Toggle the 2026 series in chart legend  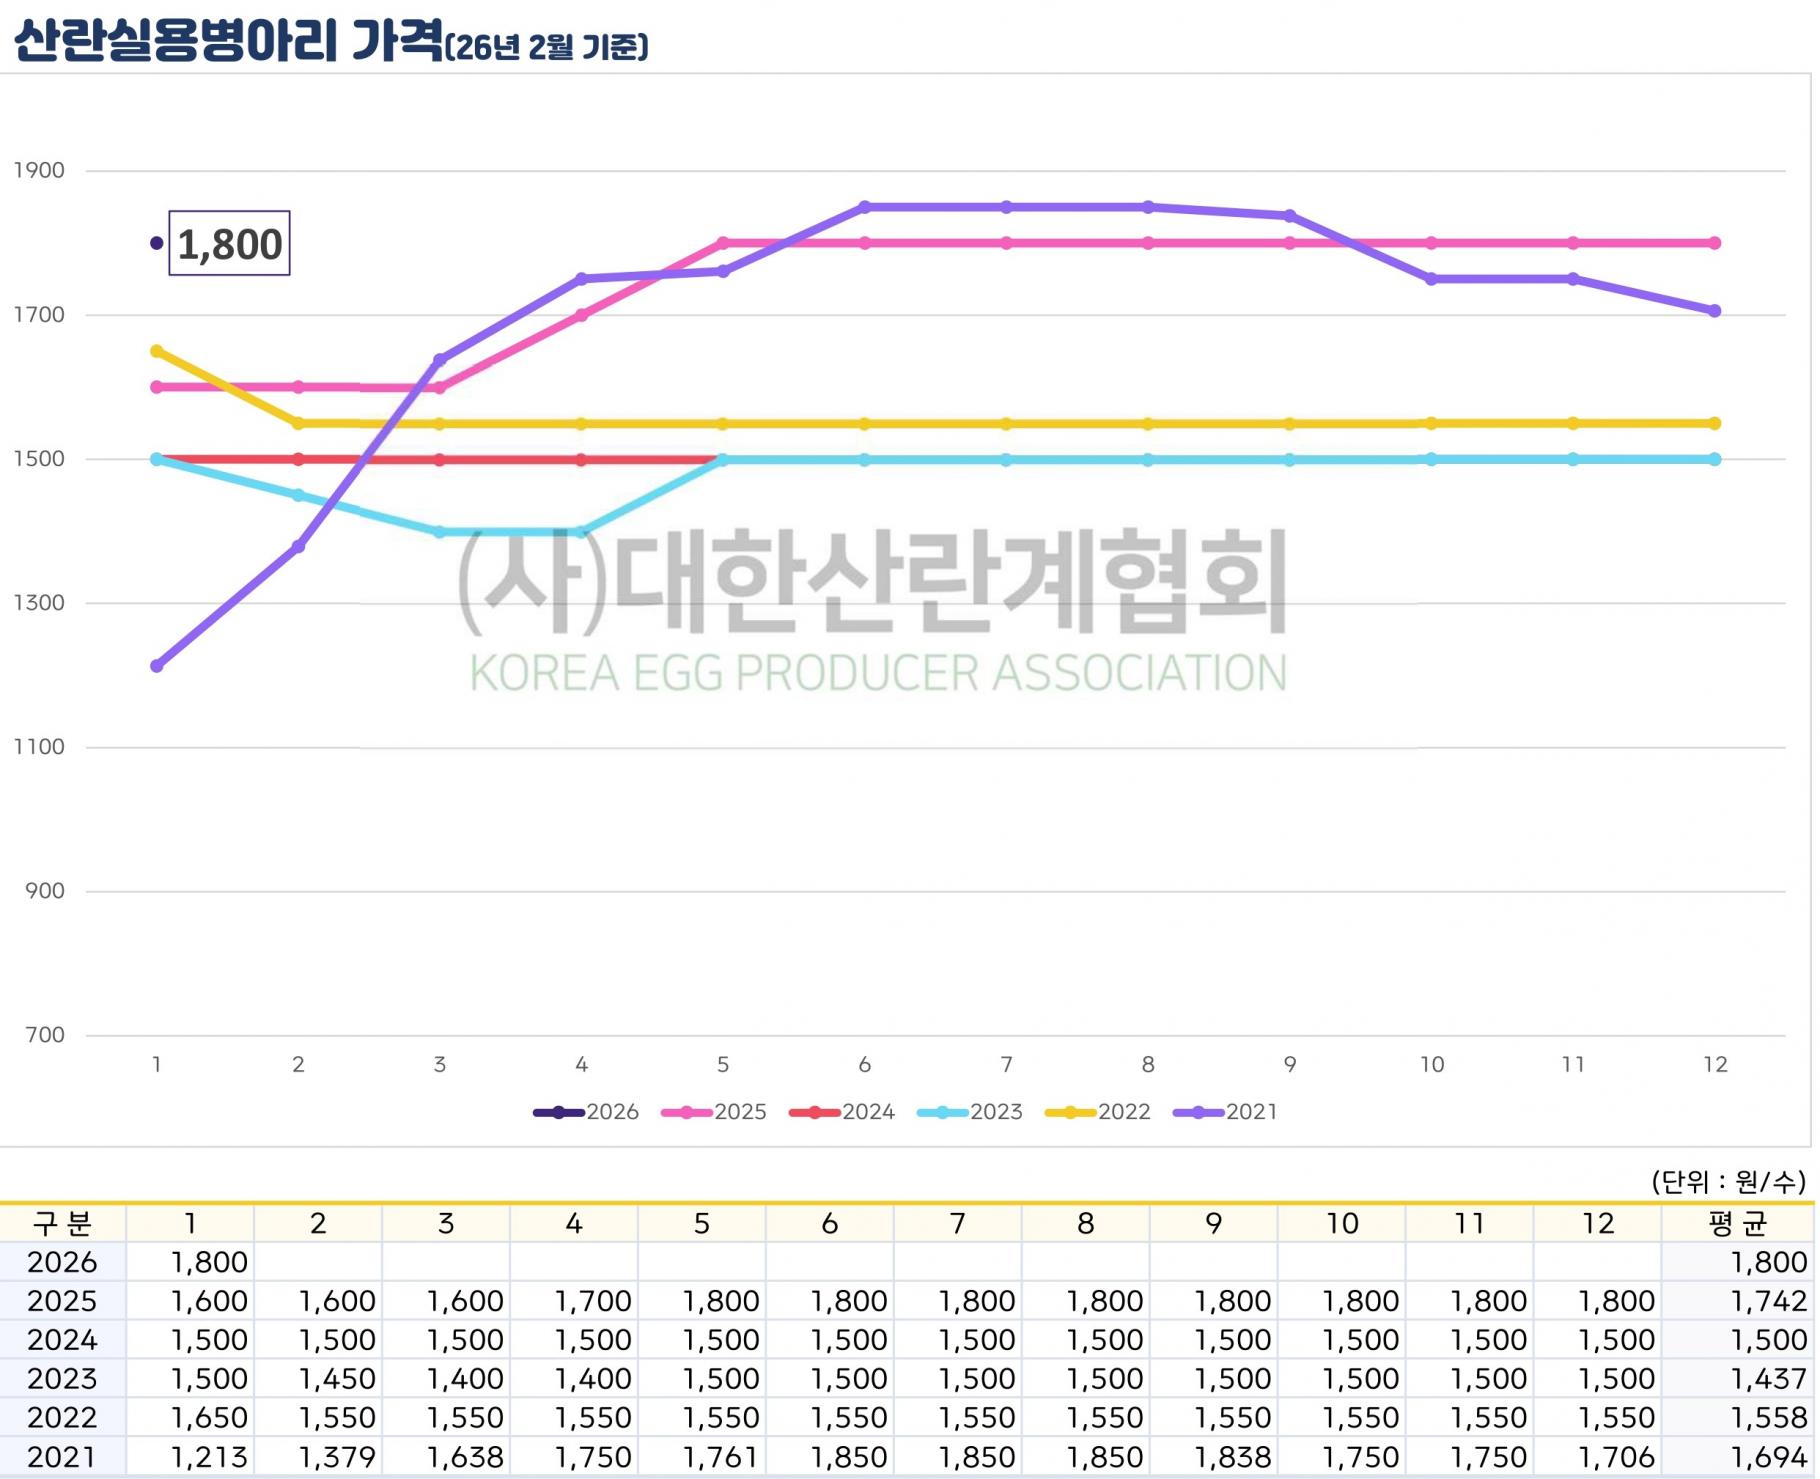point(586,1112)
